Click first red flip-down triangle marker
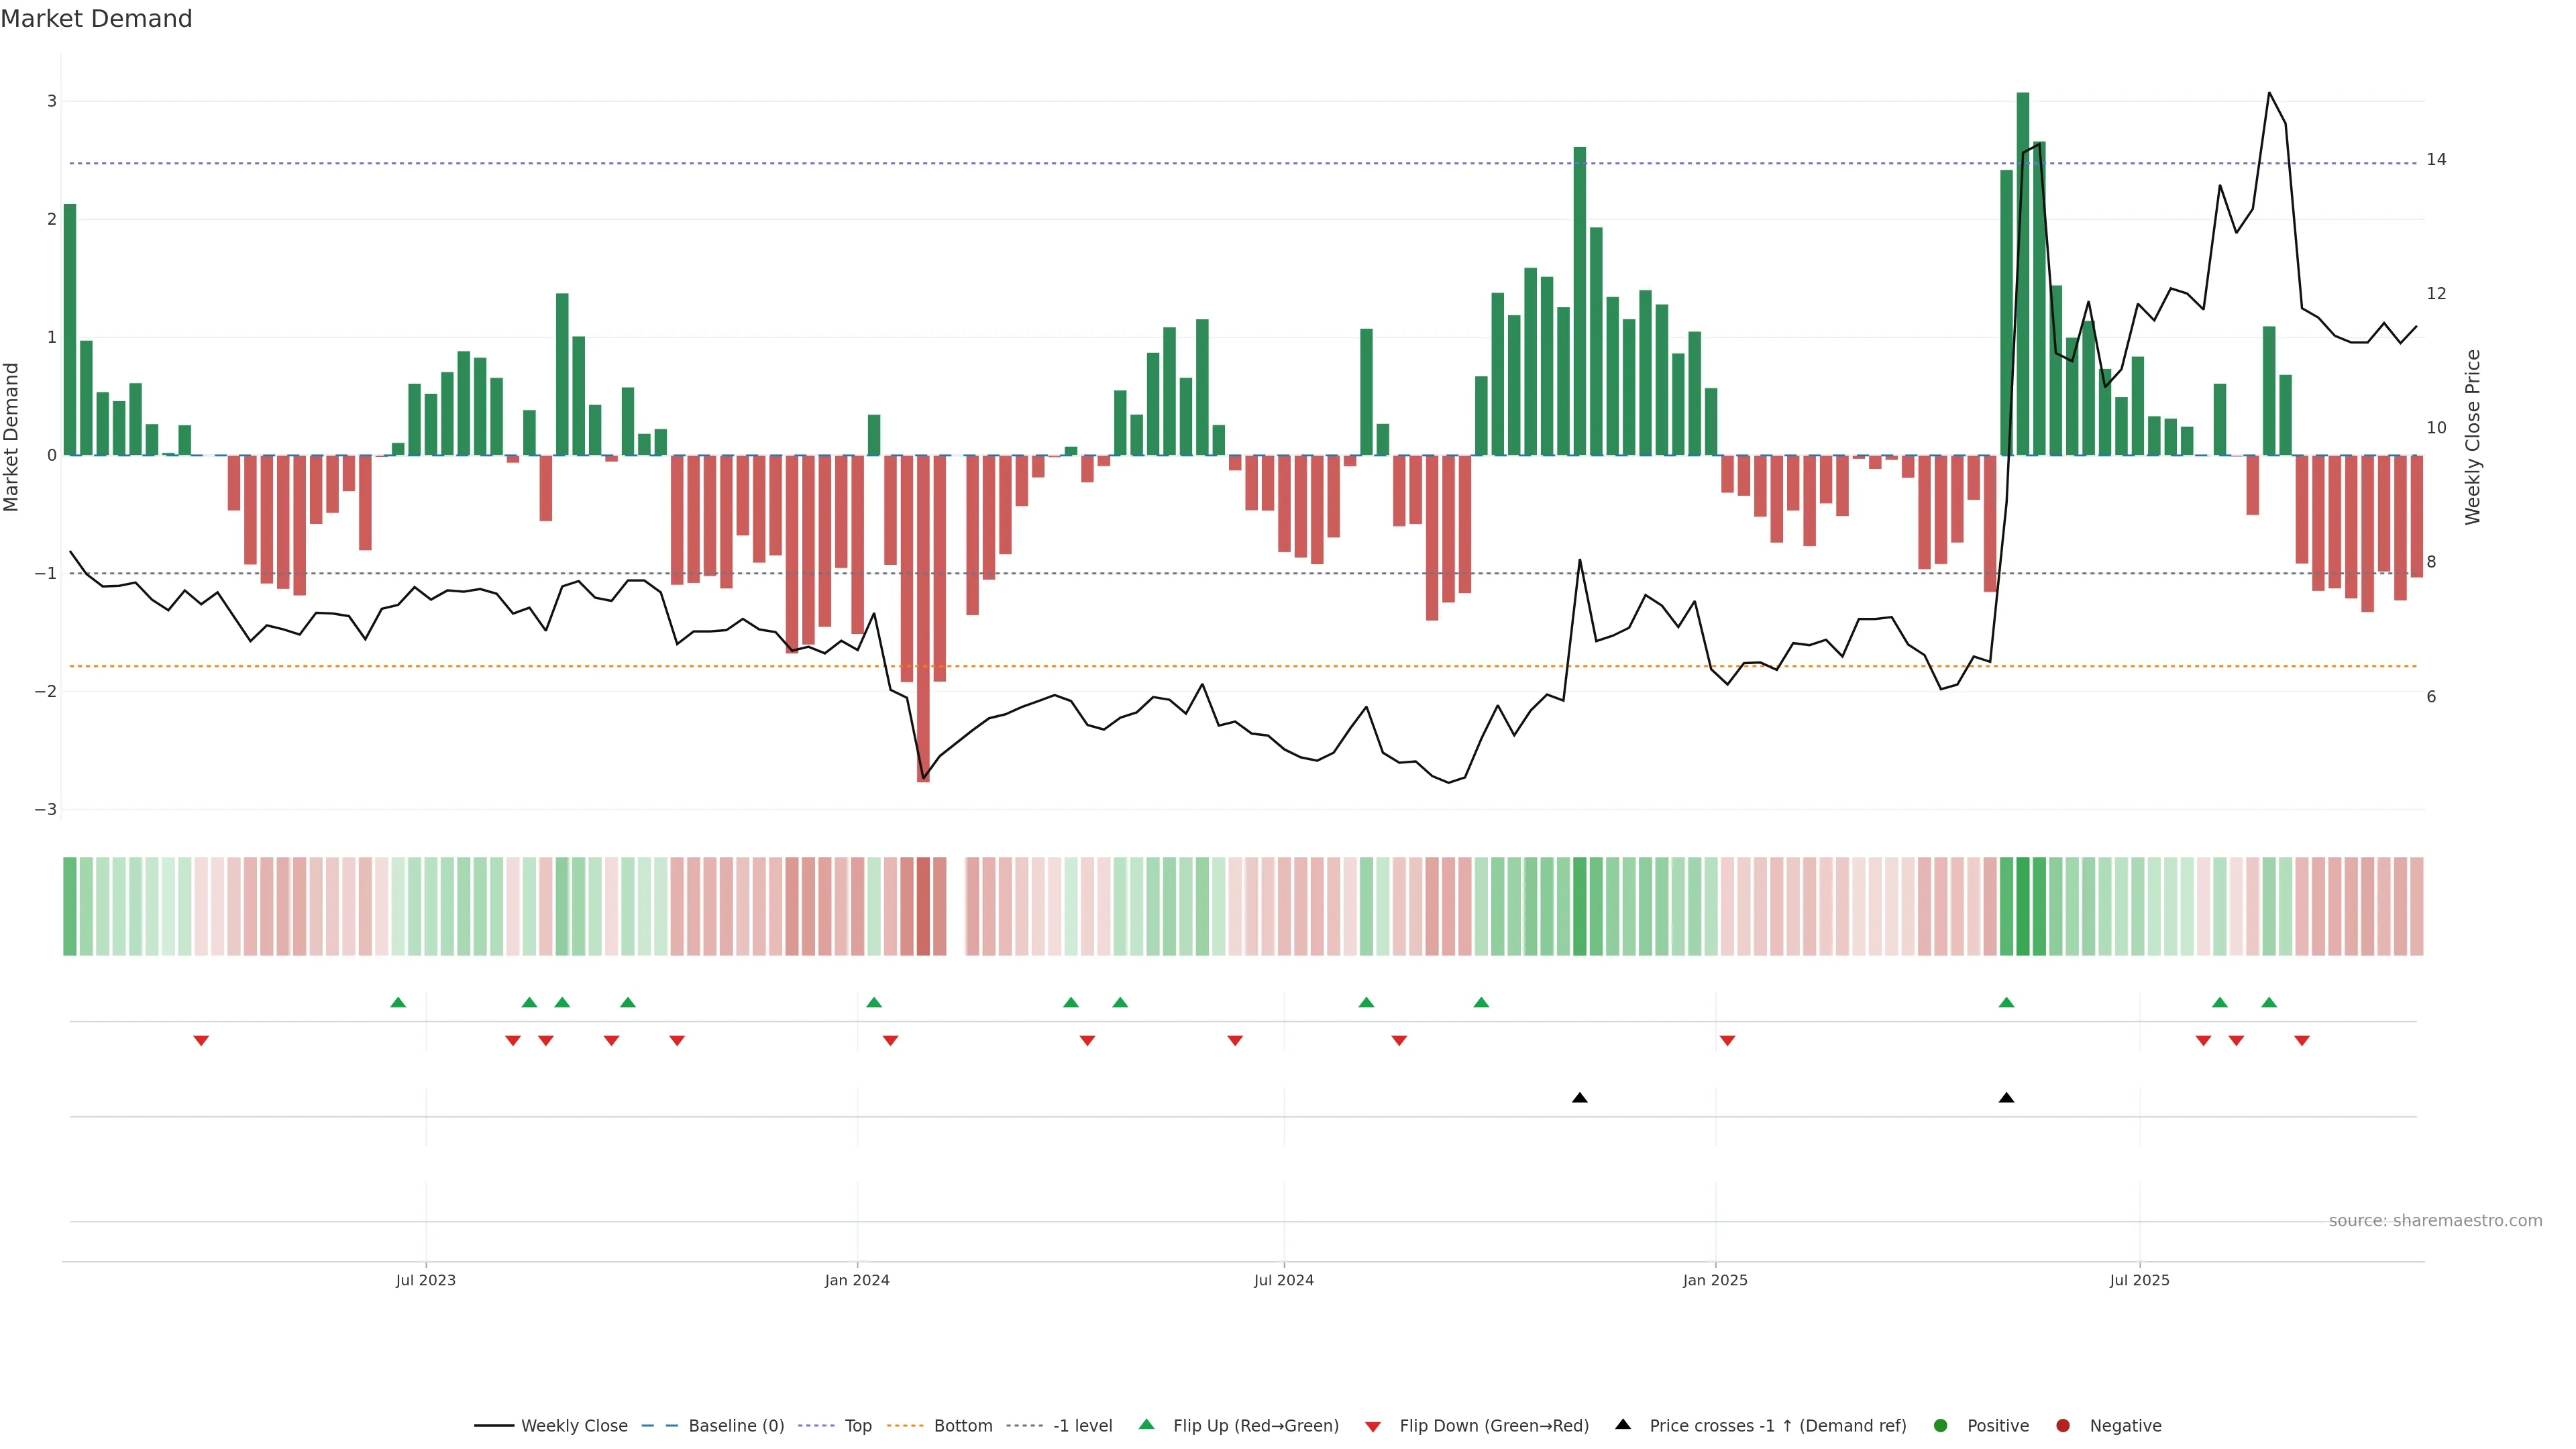Viewport: 2576px width, 1449px height. (201, 1041)
